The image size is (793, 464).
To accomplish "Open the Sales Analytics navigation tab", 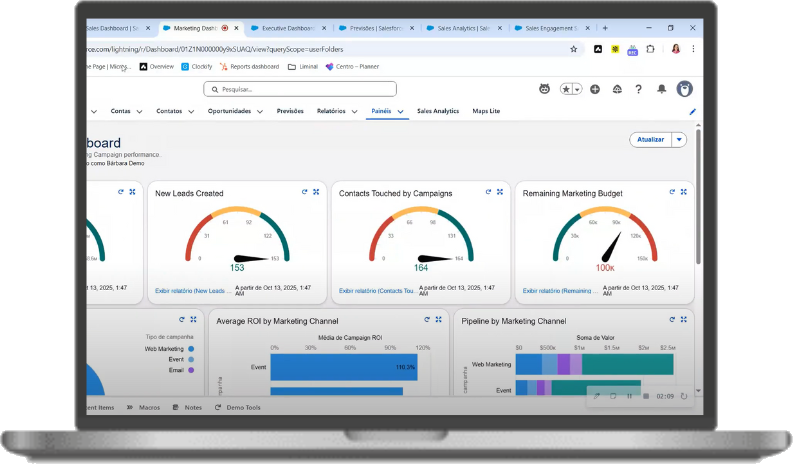I will tap(438, 111).
